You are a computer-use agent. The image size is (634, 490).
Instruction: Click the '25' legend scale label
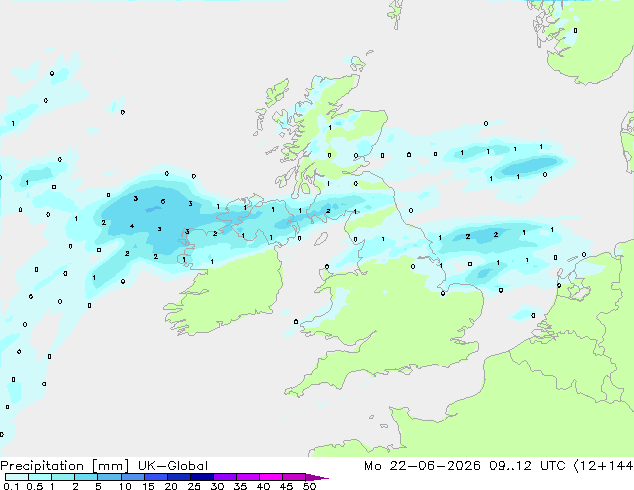tap(194, 486)
